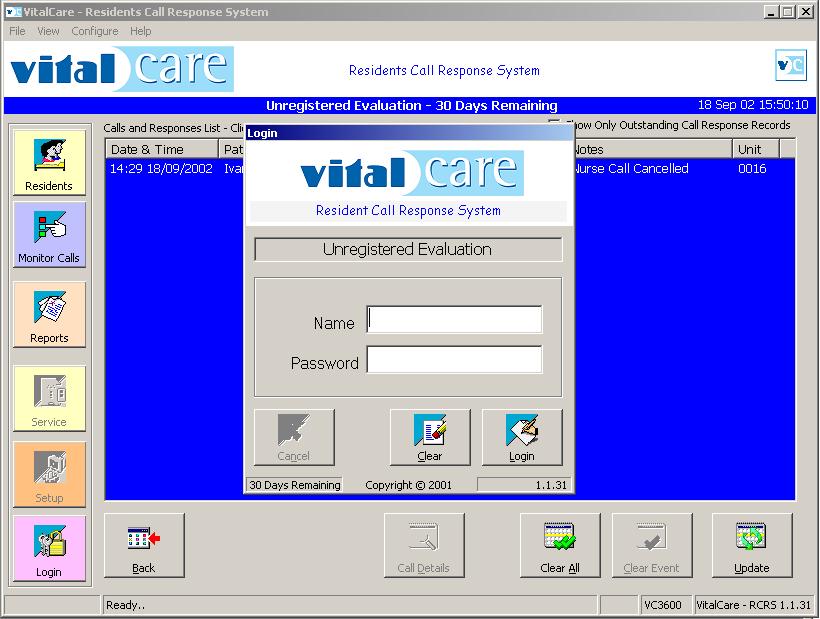Open the Residents sidebar icon
Viewport: 820px width, 619px height.
(48, 163)
